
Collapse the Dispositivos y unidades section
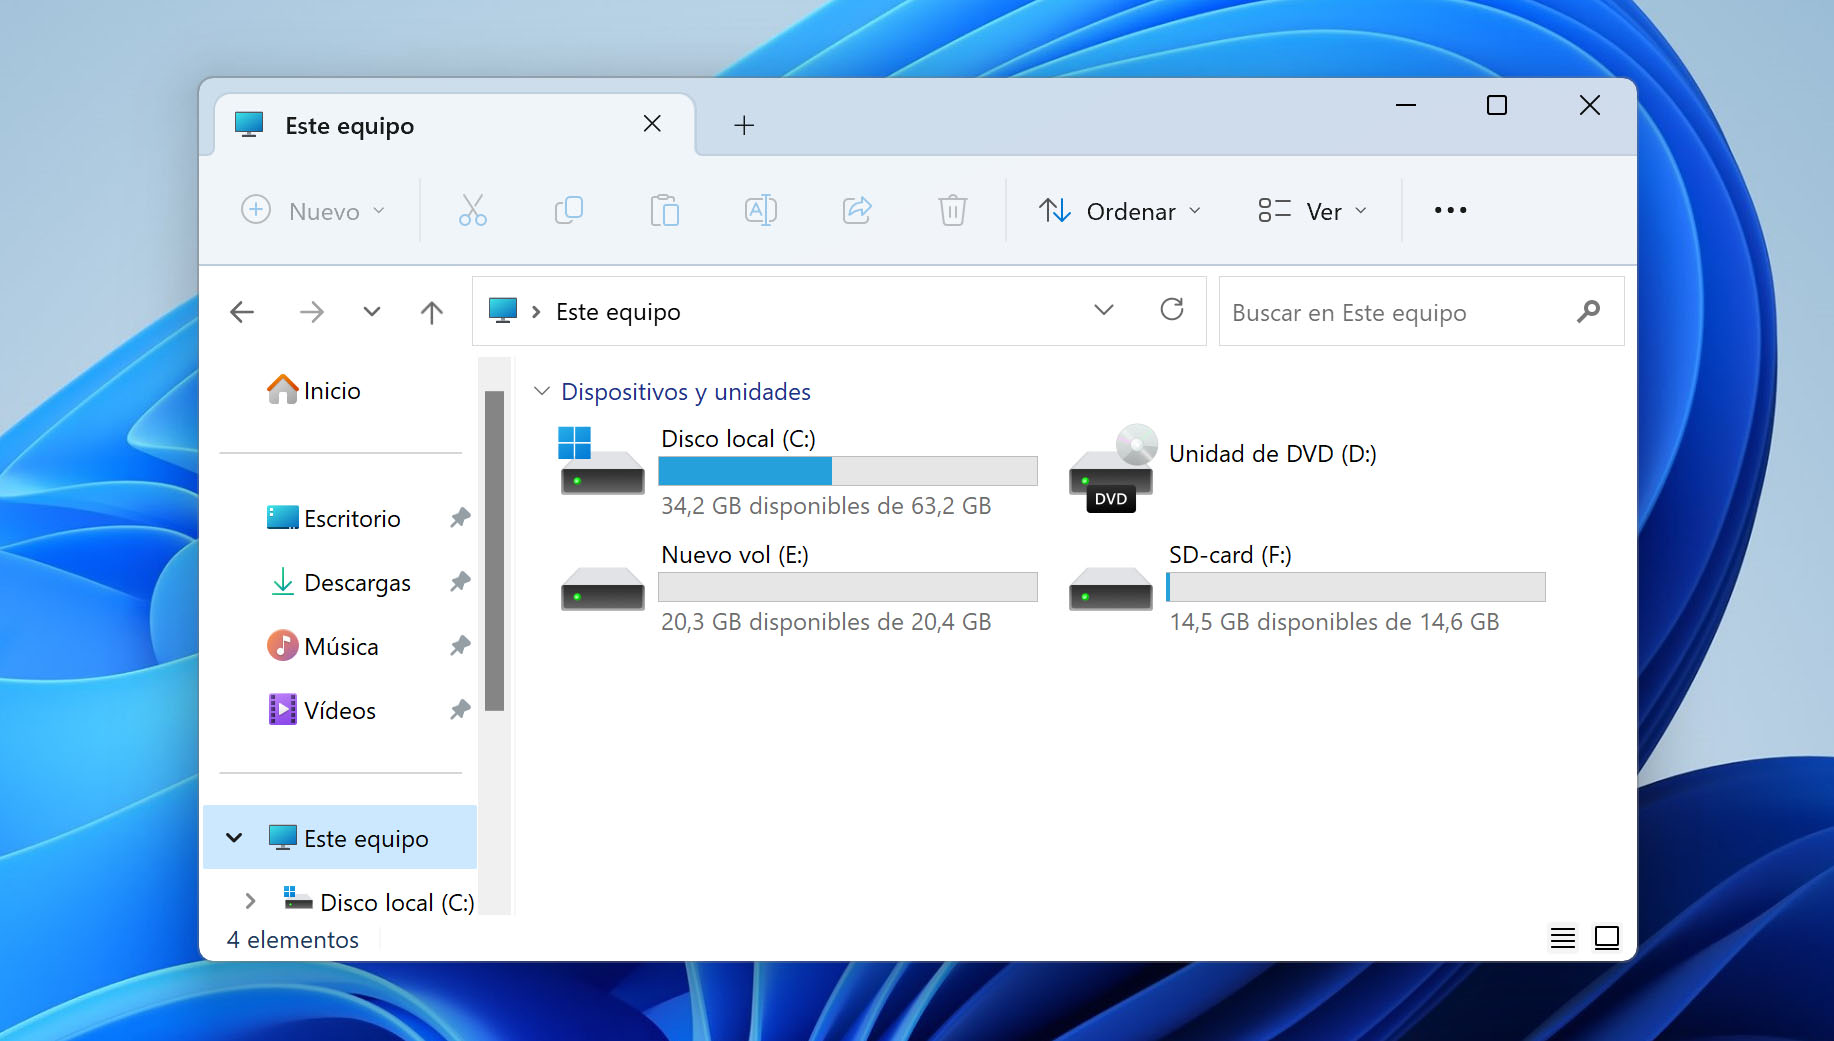pyautogui.click(x=542, y=392)
